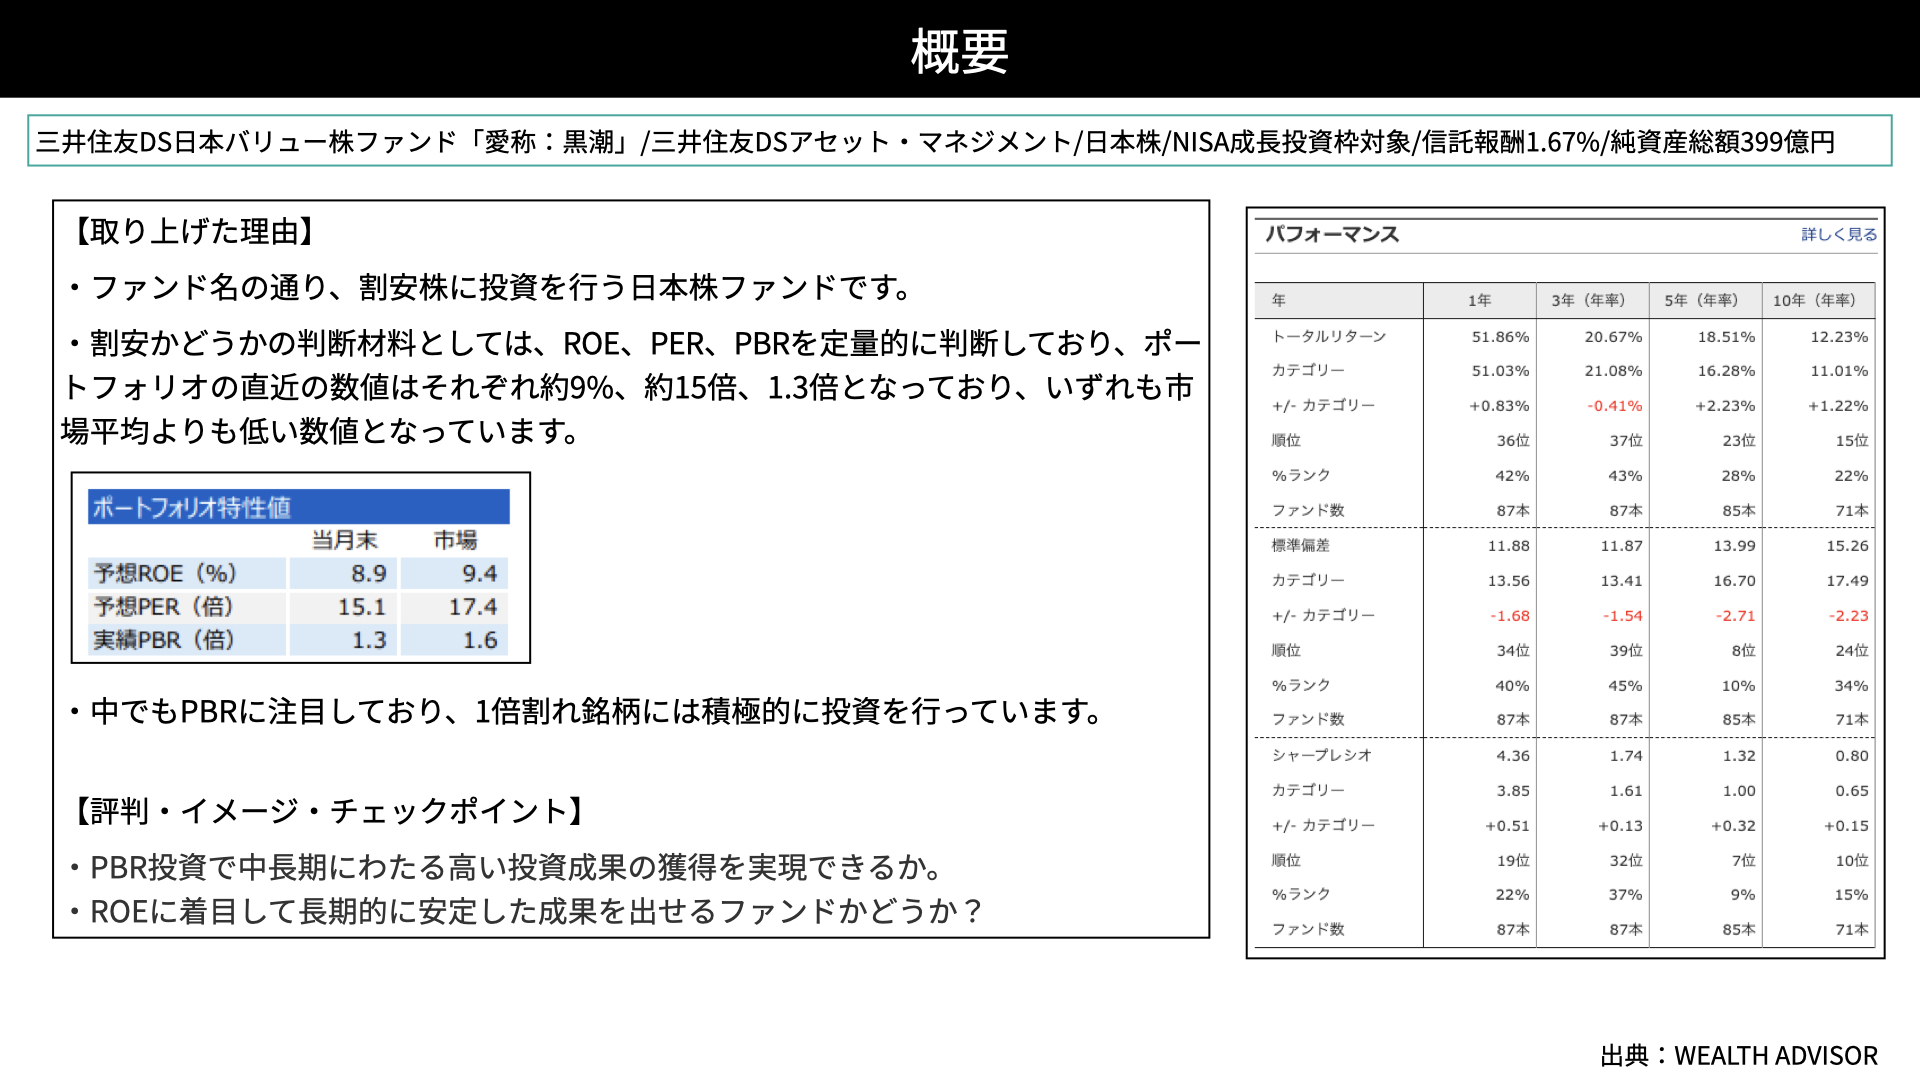Click the red -2.23 deviation difference

pyautogui.click(x=1849, y=616)
